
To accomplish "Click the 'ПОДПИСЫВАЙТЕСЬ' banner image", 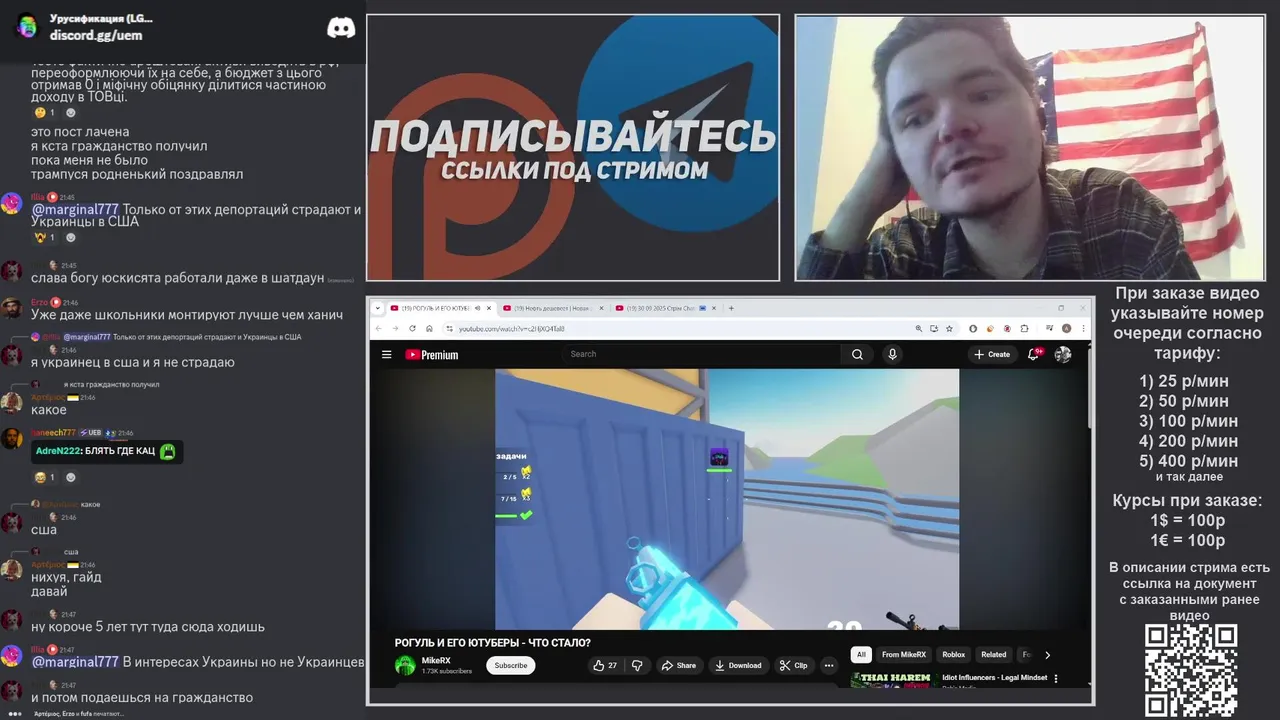I will tap(573, 147).
